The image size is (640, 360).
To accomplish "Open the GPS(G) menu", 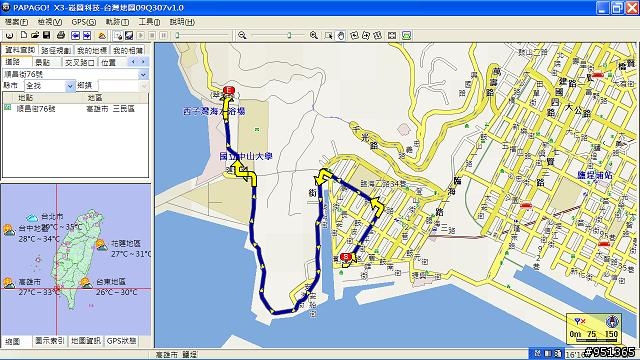I will (x=84, y=22).
